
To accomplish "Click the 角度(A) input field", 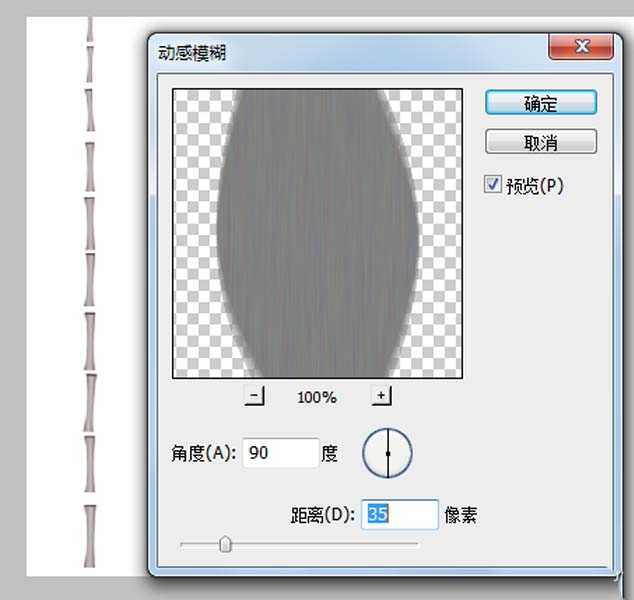I will (x=281, y=453).
